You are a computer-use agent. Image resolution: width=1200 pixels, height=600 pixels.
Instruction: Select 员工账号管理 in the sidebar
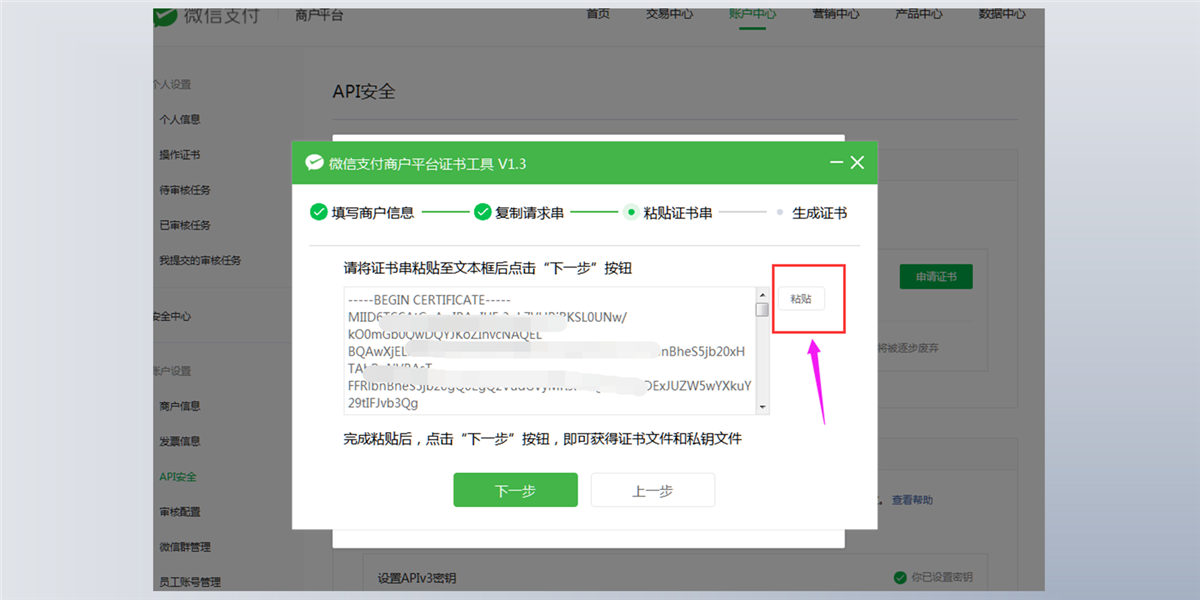[x=190, y=582]
